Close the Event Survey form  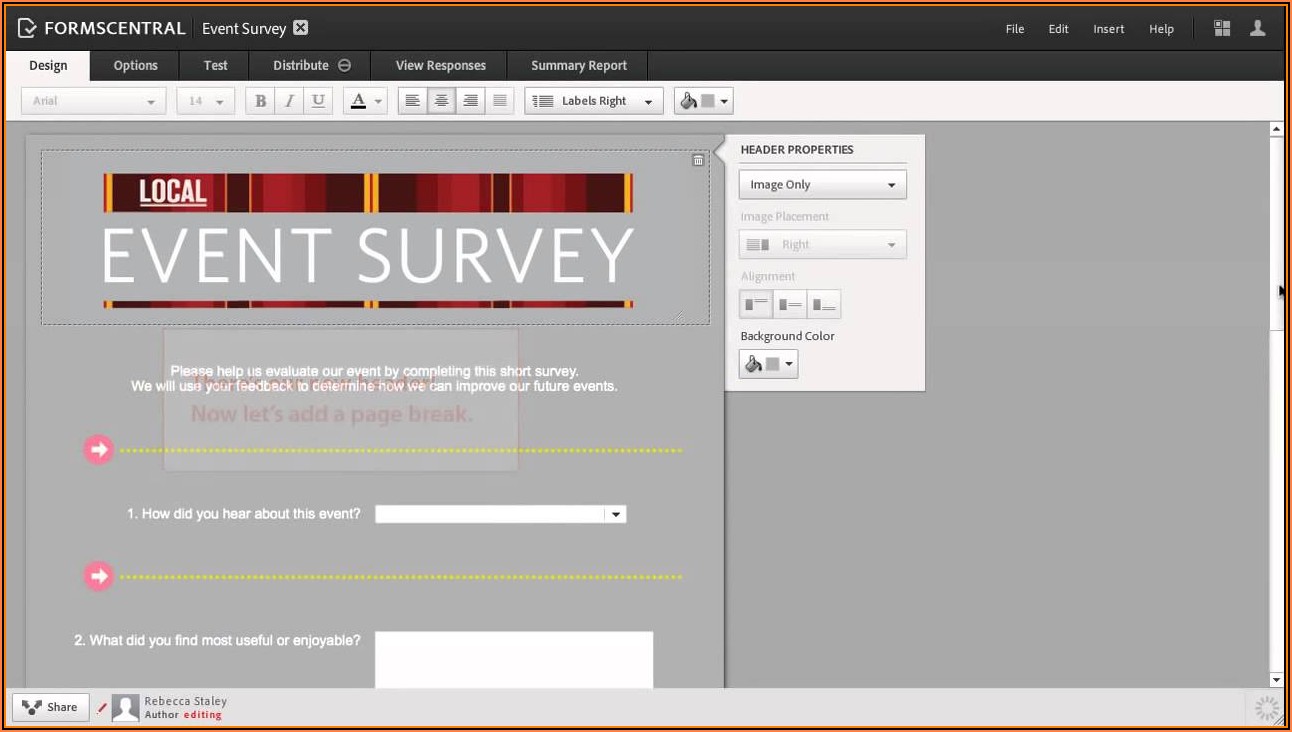coord(301,28)
